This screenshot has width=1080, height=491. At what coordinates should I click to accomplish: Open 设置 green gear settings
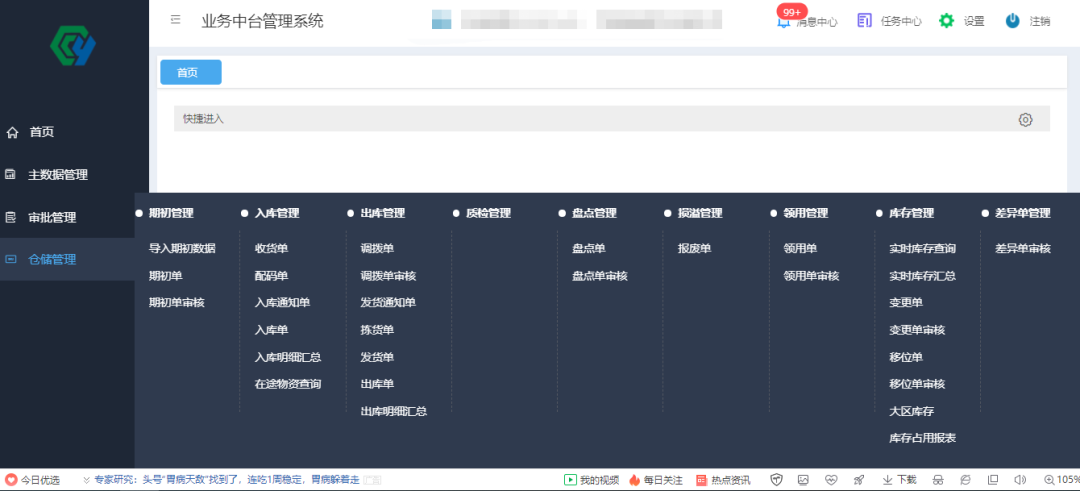pos(962,21)
